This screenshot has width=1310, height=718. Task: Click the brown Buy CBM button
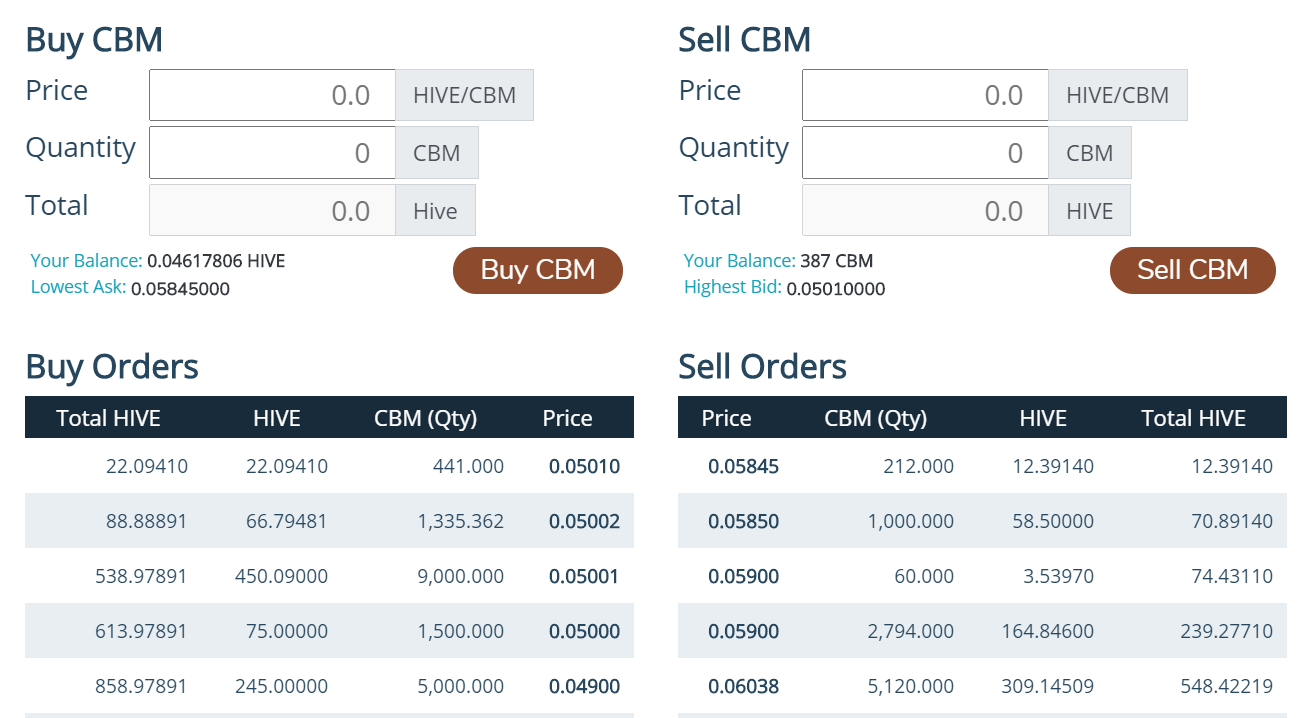(x=538, y=270)
